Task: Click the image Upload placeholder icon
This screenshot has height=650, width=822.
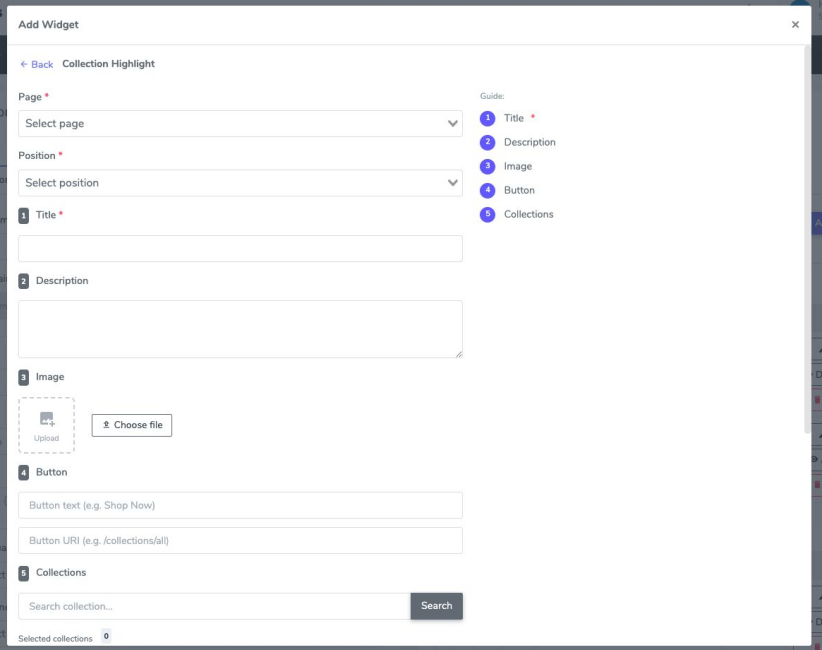Action: pyautogui.click(x=47, y=419)
